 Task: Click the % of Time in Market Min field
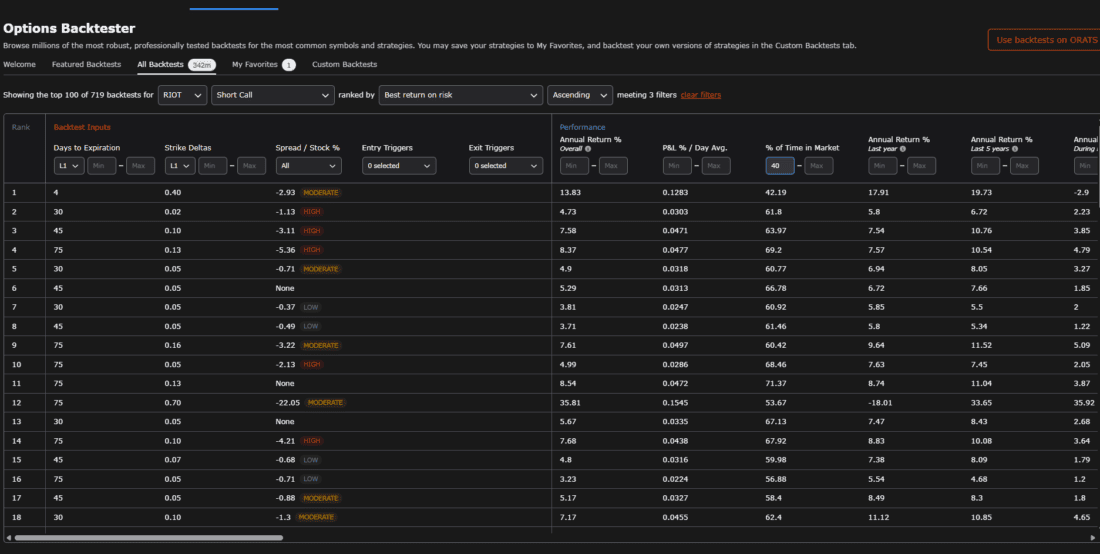click(x=780, y=165)
